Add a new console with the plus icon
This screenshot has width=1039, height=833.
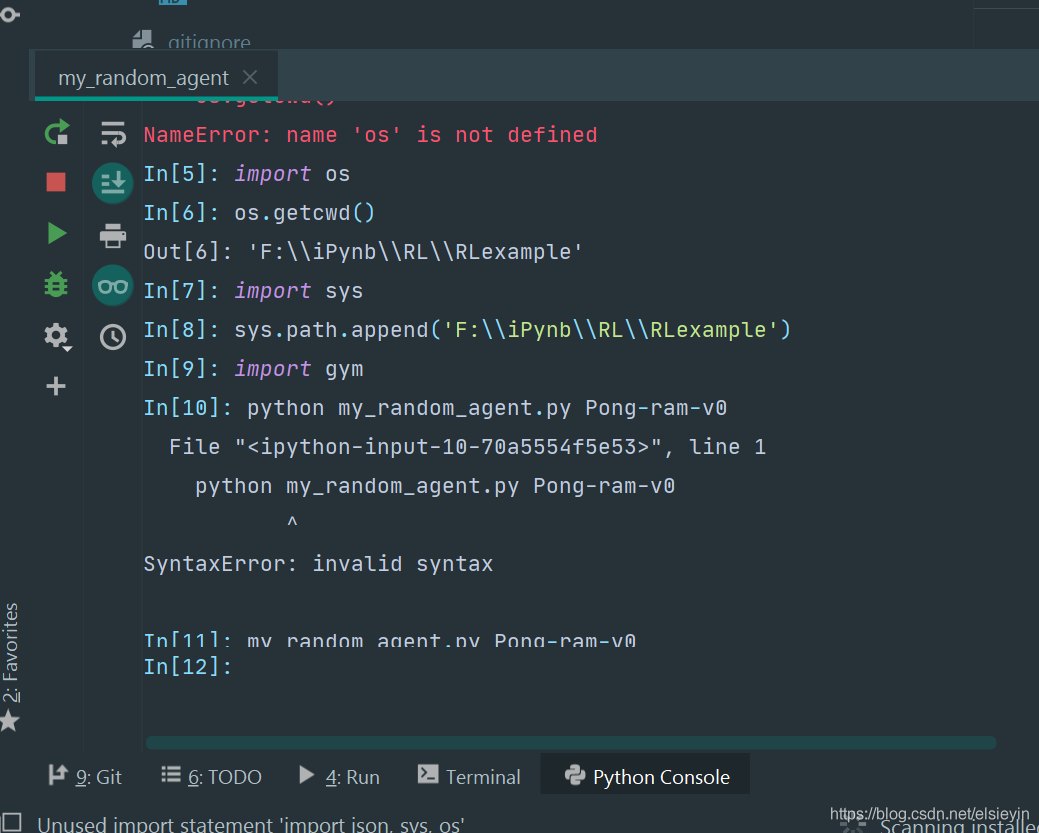[x=56, y=386]
